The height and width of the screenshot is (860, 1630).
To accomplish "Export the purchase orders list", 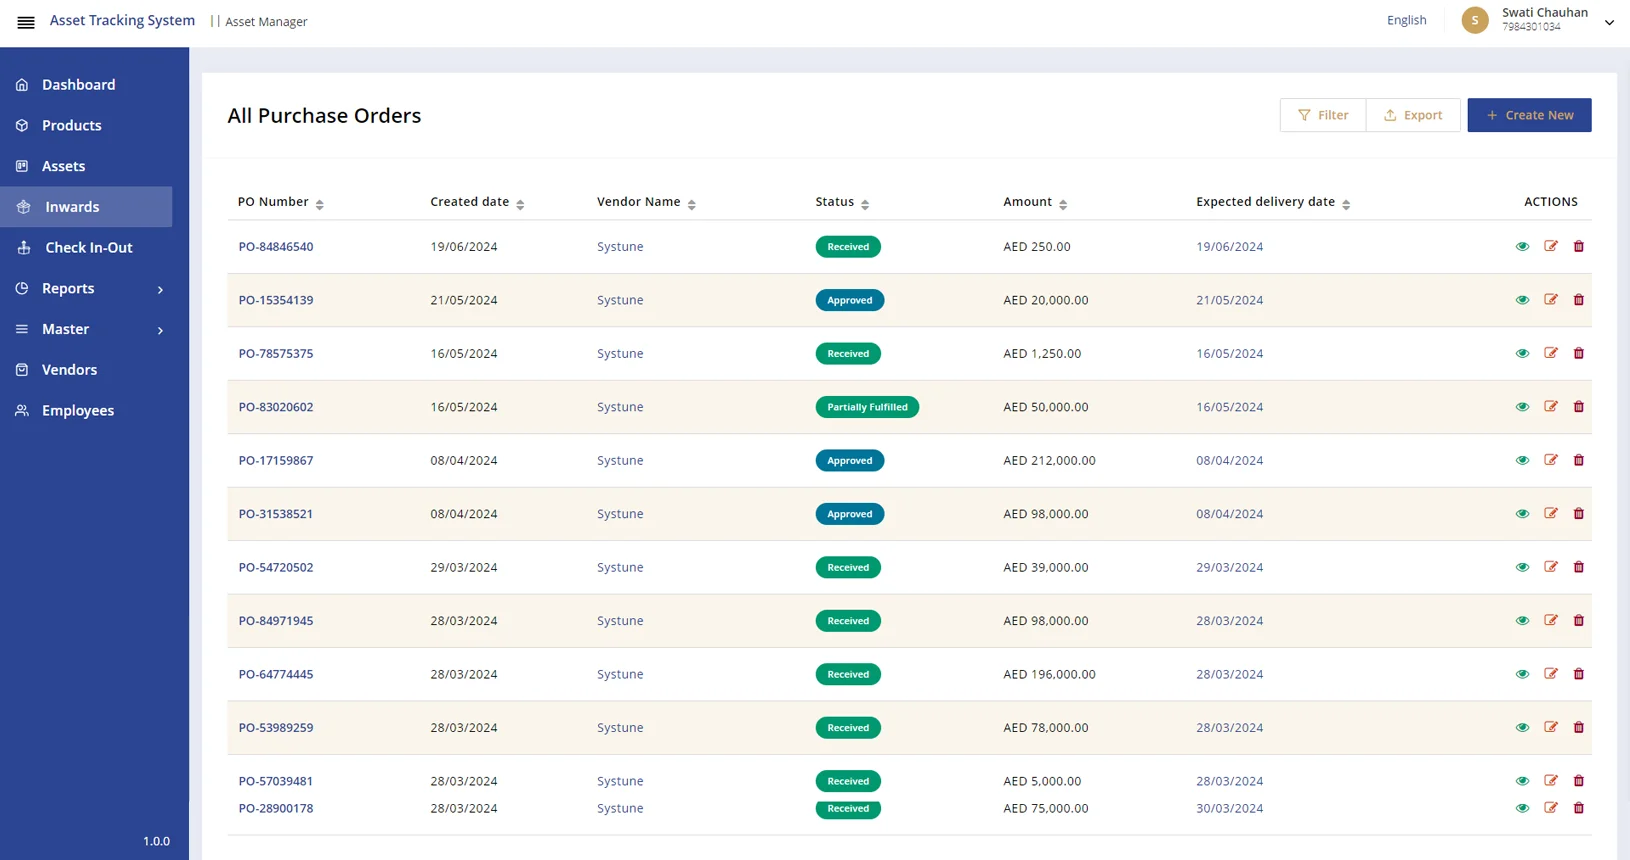I will point(1413,115).
